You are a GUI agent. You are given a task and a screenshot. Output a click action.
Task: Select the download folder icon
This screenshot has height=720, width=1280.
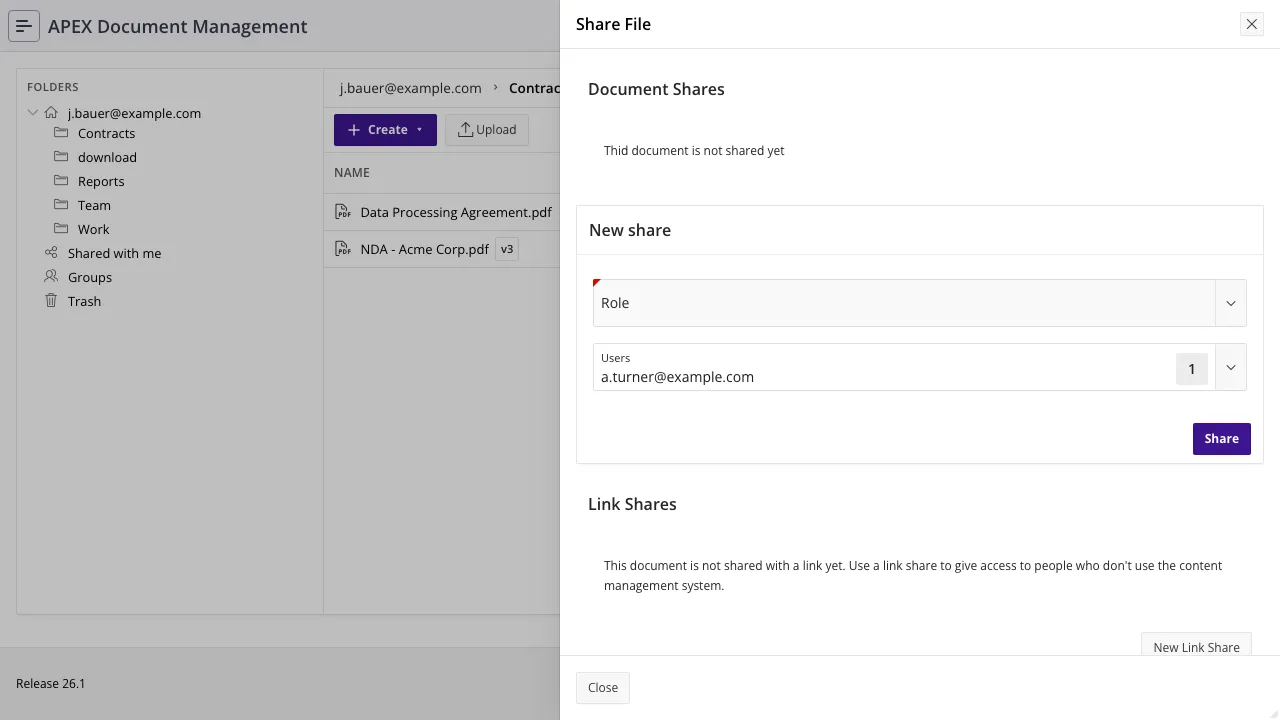click(x=61, y=157)
